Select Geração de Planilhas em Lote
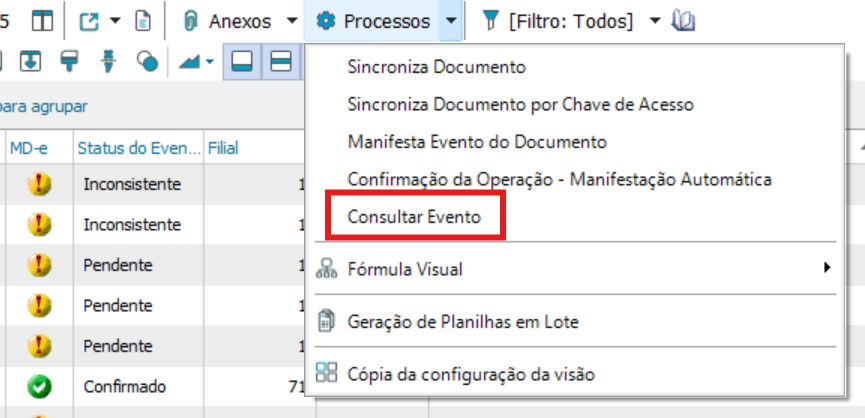 coord(462,322)
